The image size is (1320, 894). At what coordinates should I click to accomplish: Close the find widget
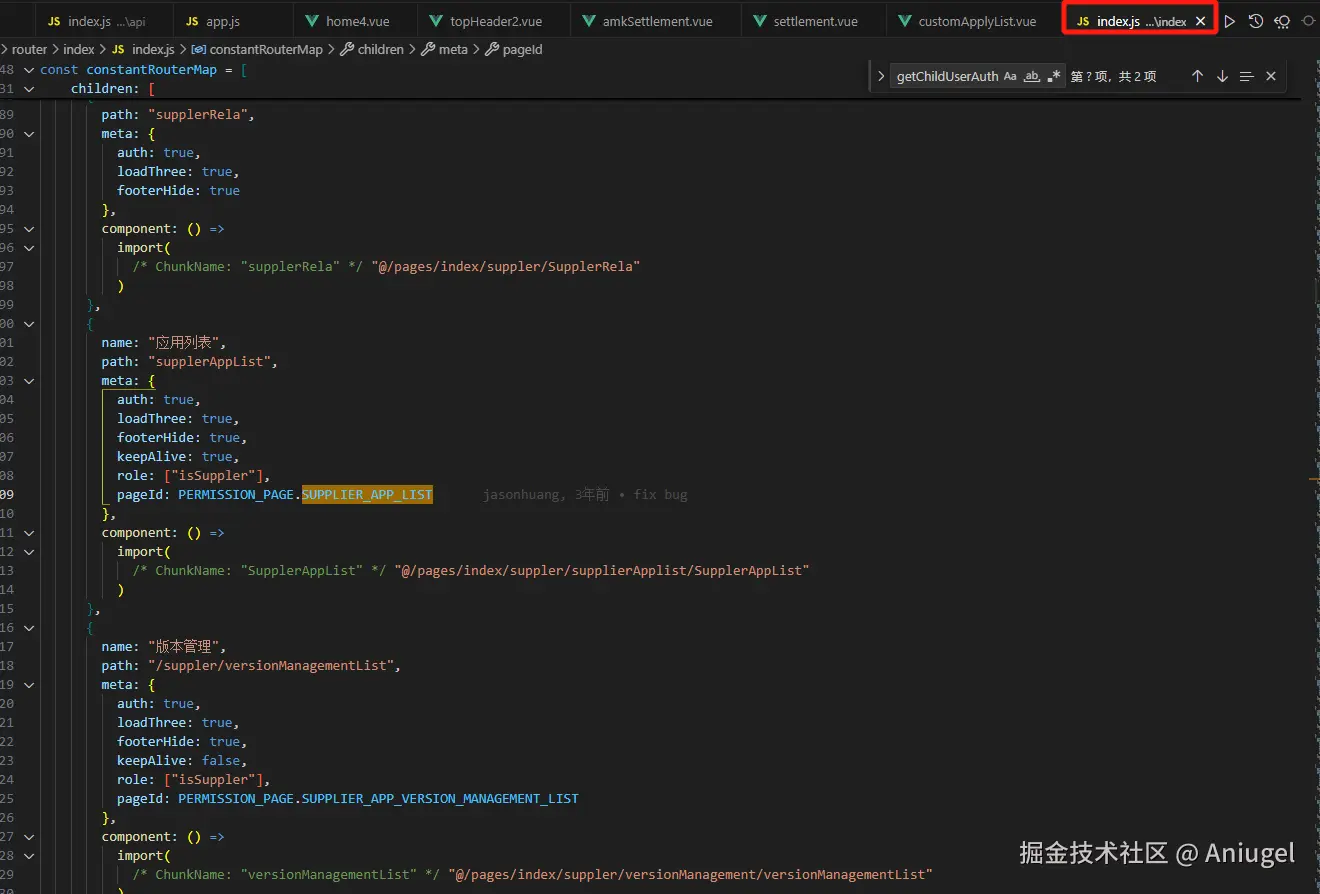click(x=1271, y=76)
